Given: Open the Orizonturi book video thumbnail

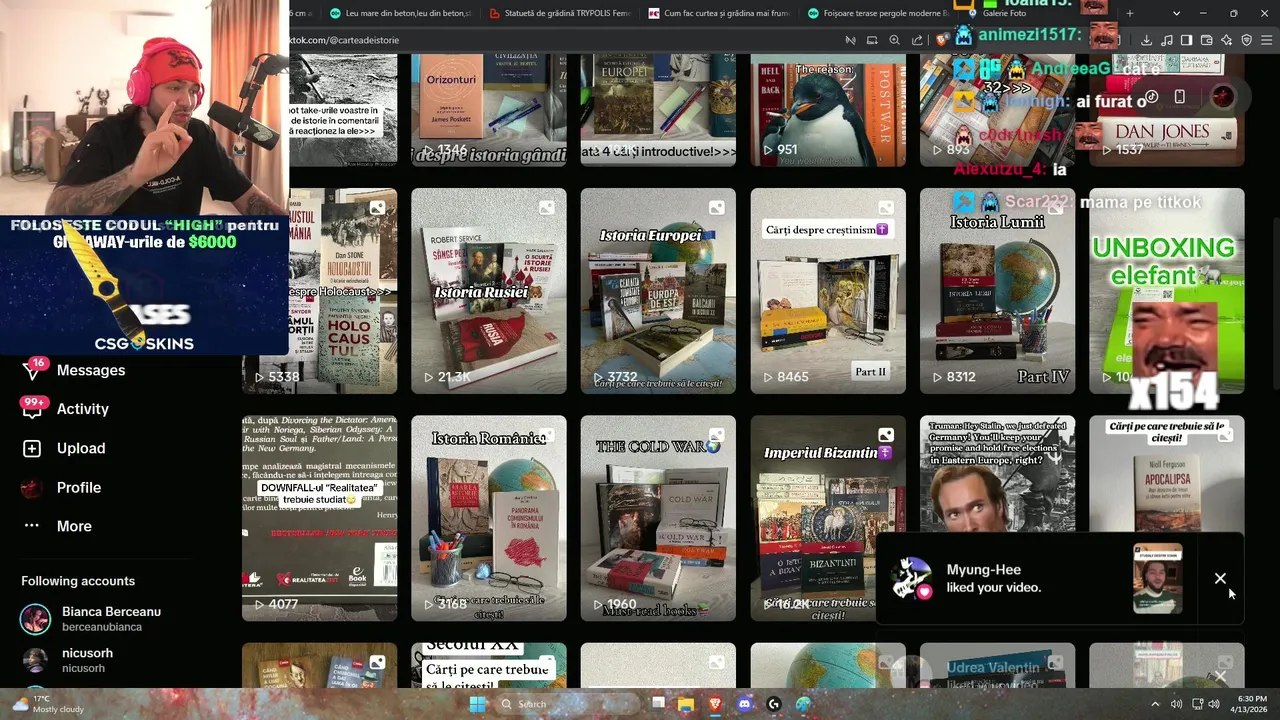Looking at the screenshot, I should [x=488, y=111].
